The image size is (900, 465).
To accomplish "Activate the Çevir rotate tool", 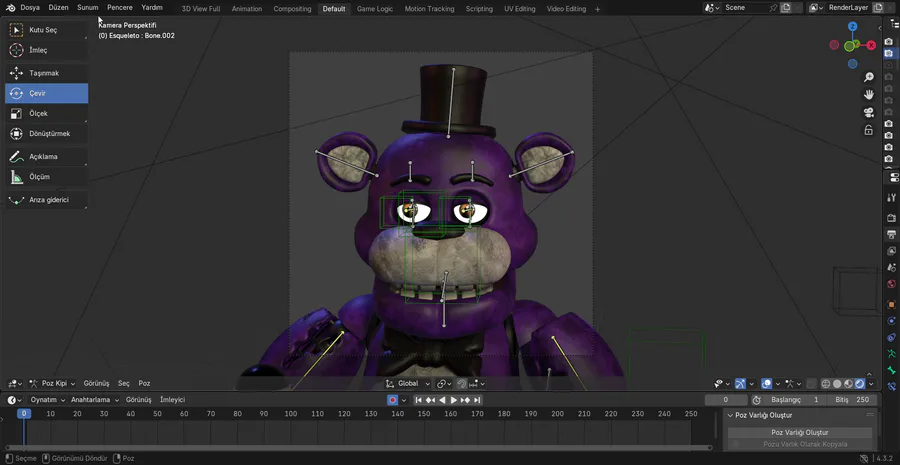I will point(46,93).
